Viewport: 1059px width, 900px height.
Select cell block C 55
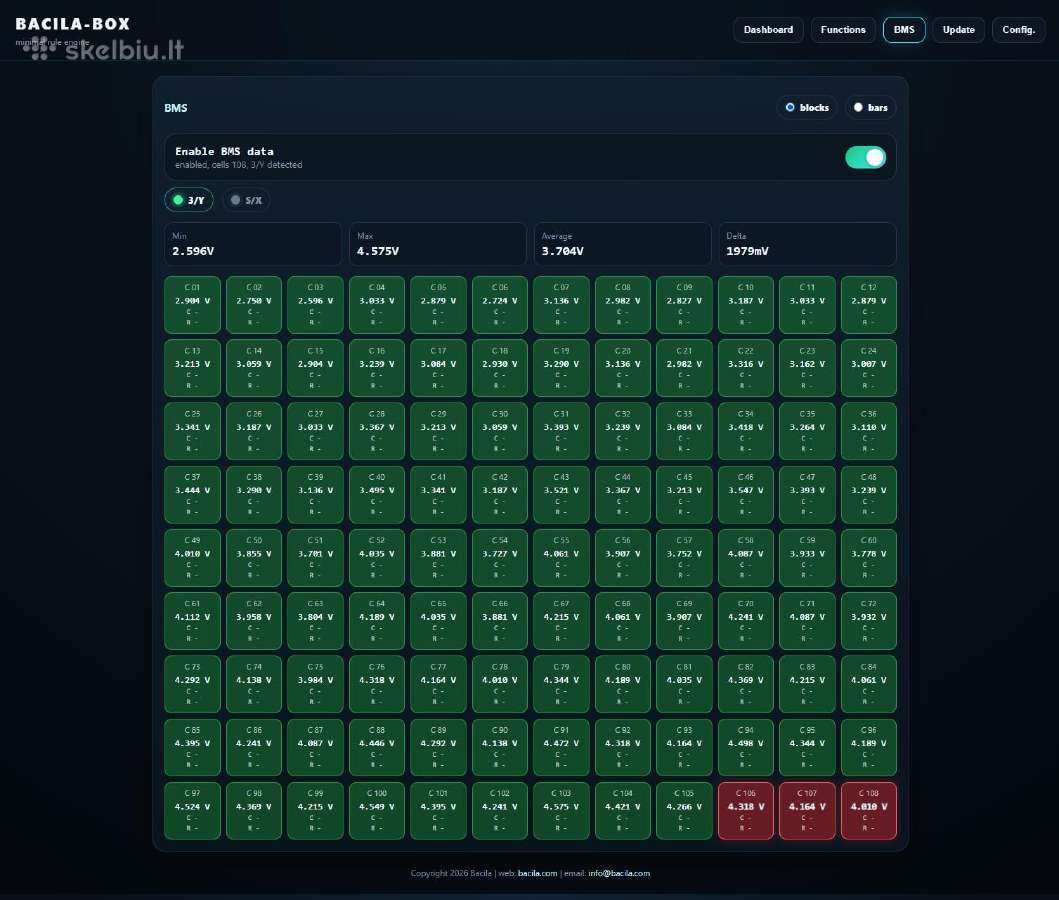(x=561, y=558)
